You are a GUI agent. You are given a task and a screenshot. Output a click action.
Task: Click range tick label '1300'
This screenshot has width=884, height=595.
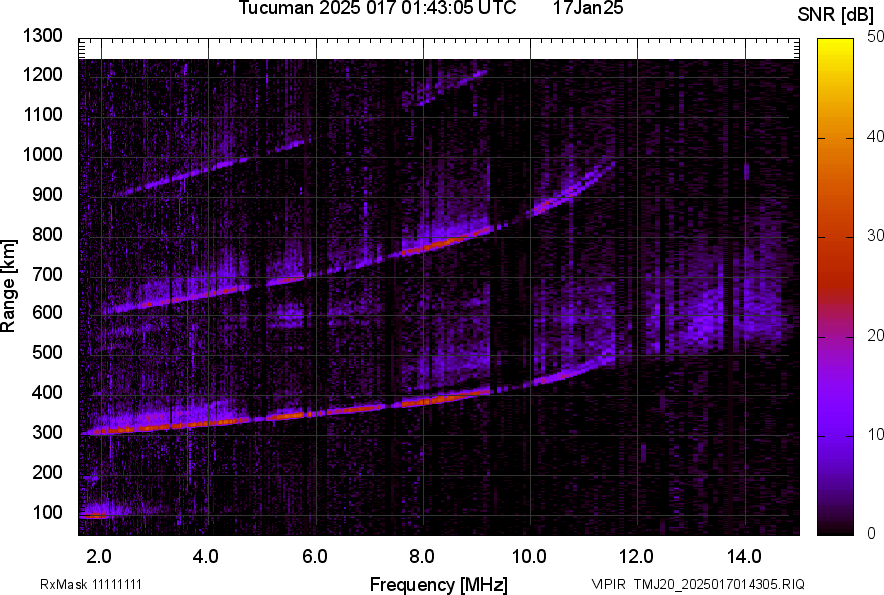[42, 36]
